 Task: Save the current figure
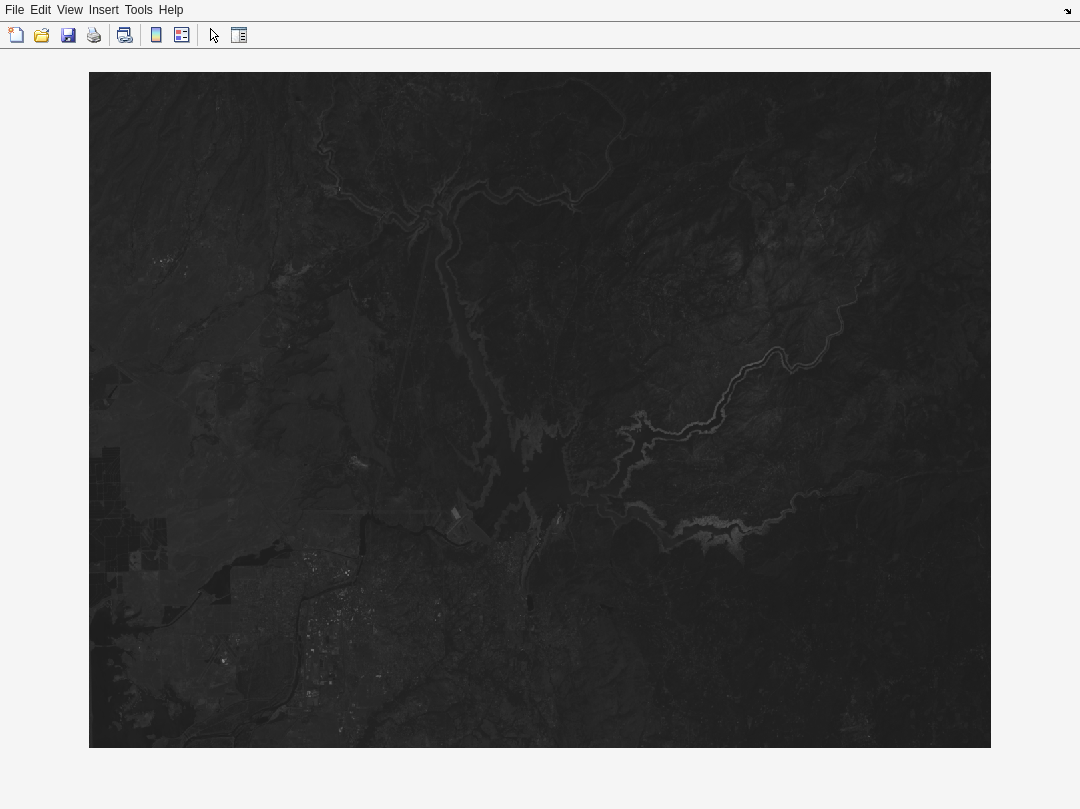[68, 35]
